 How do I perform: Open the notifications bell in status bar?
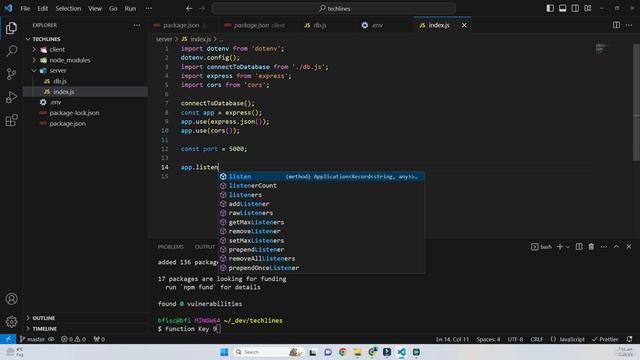(629, 339)
